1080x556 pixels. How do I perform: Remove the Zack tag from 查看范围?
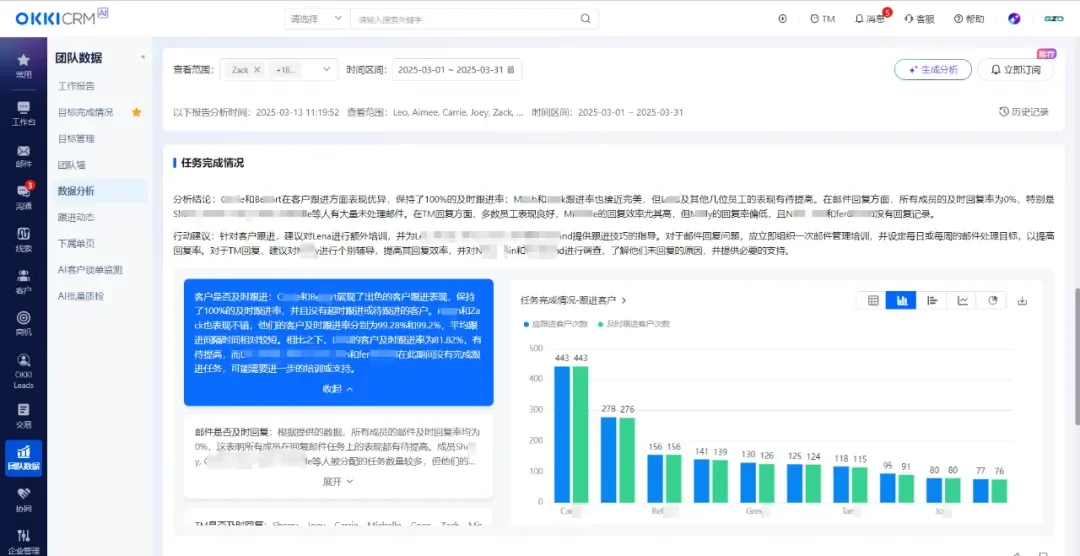[x=257, y=70]
